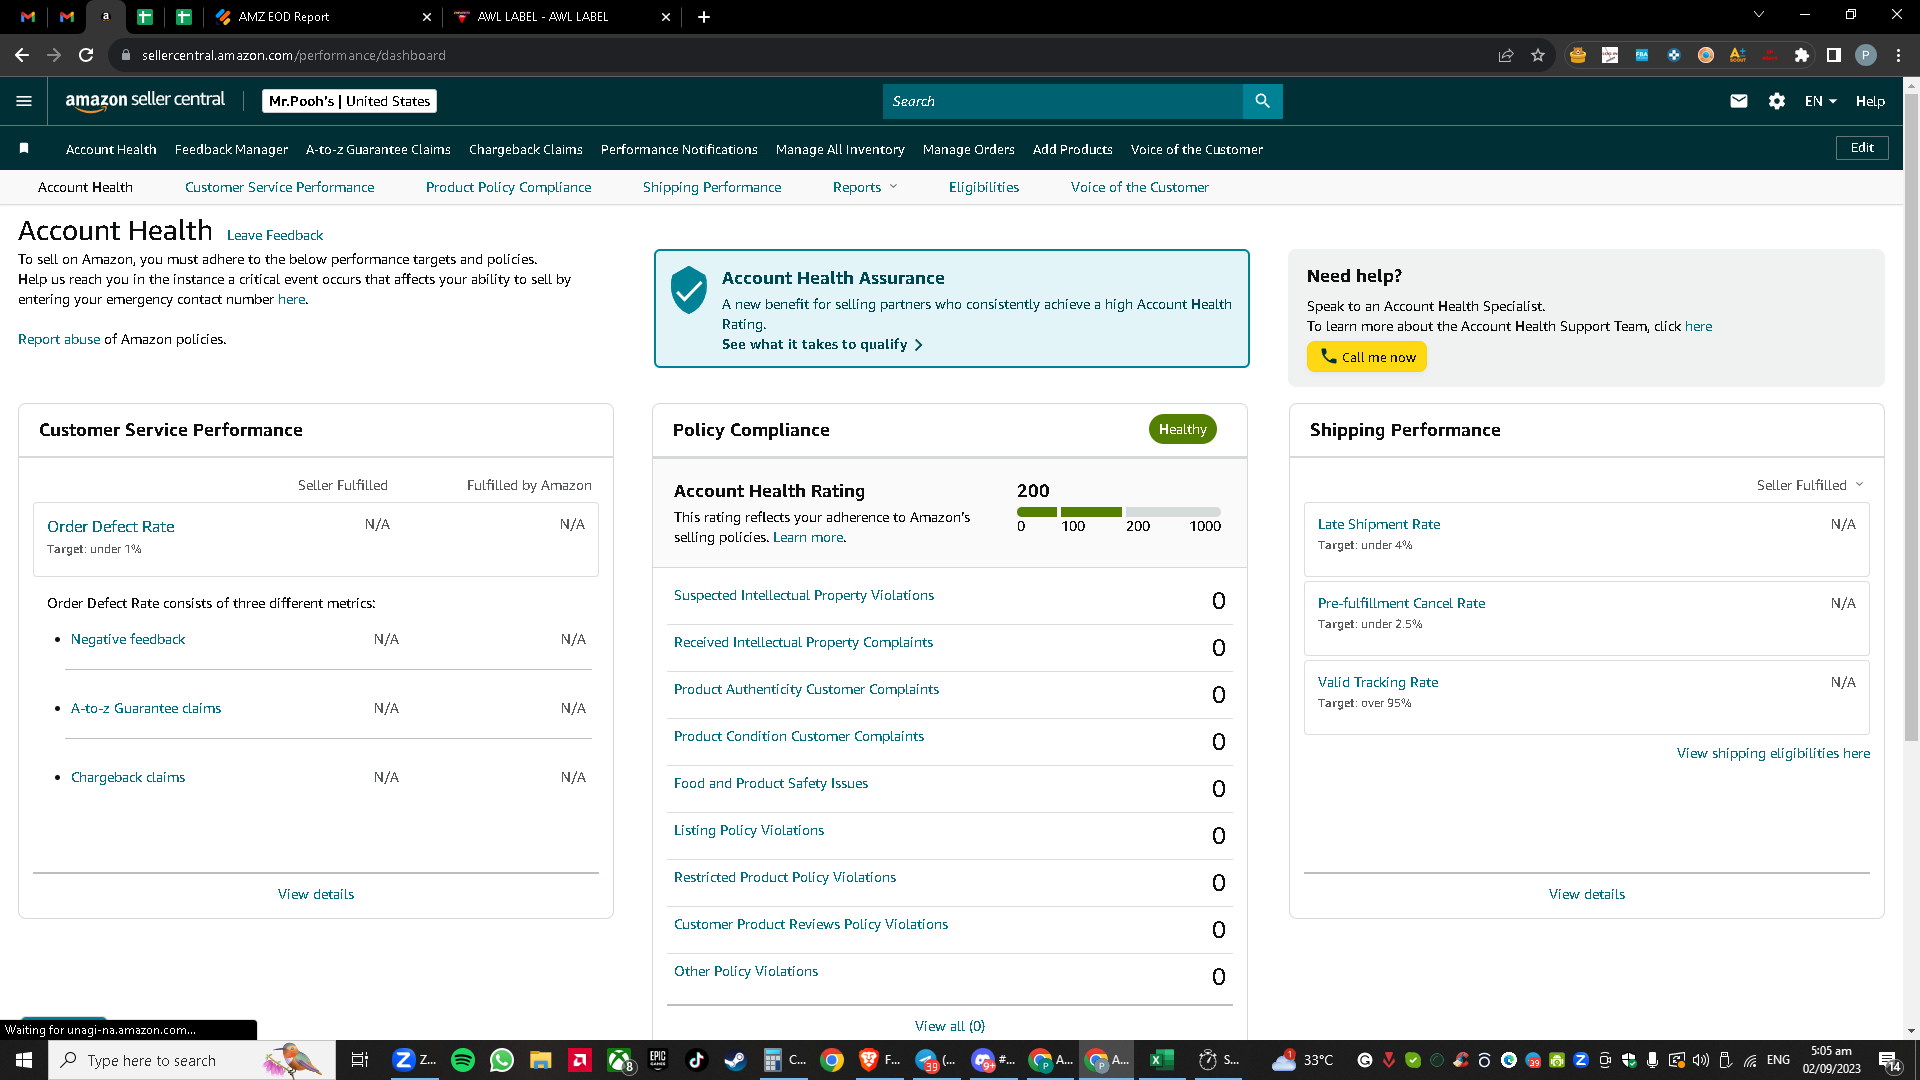The height and width of the screenshot is (1080, 1920).
Task: Click the page vertical scrollbar
Action: coord(1911,418)
